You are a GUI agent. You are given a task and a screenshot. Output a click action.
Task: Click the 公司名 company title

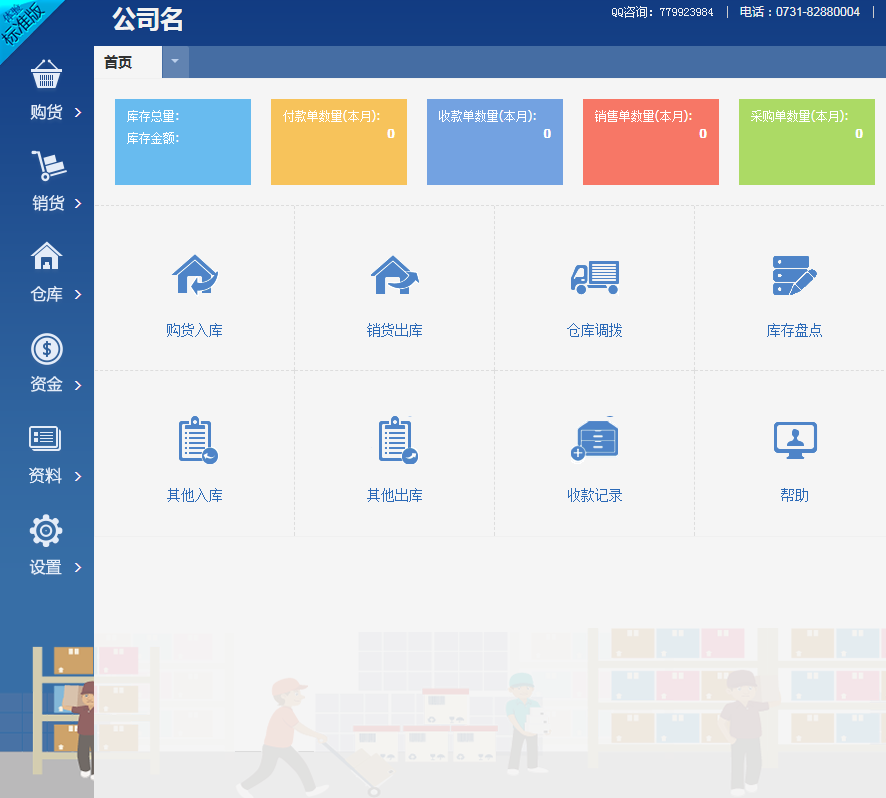147,19
